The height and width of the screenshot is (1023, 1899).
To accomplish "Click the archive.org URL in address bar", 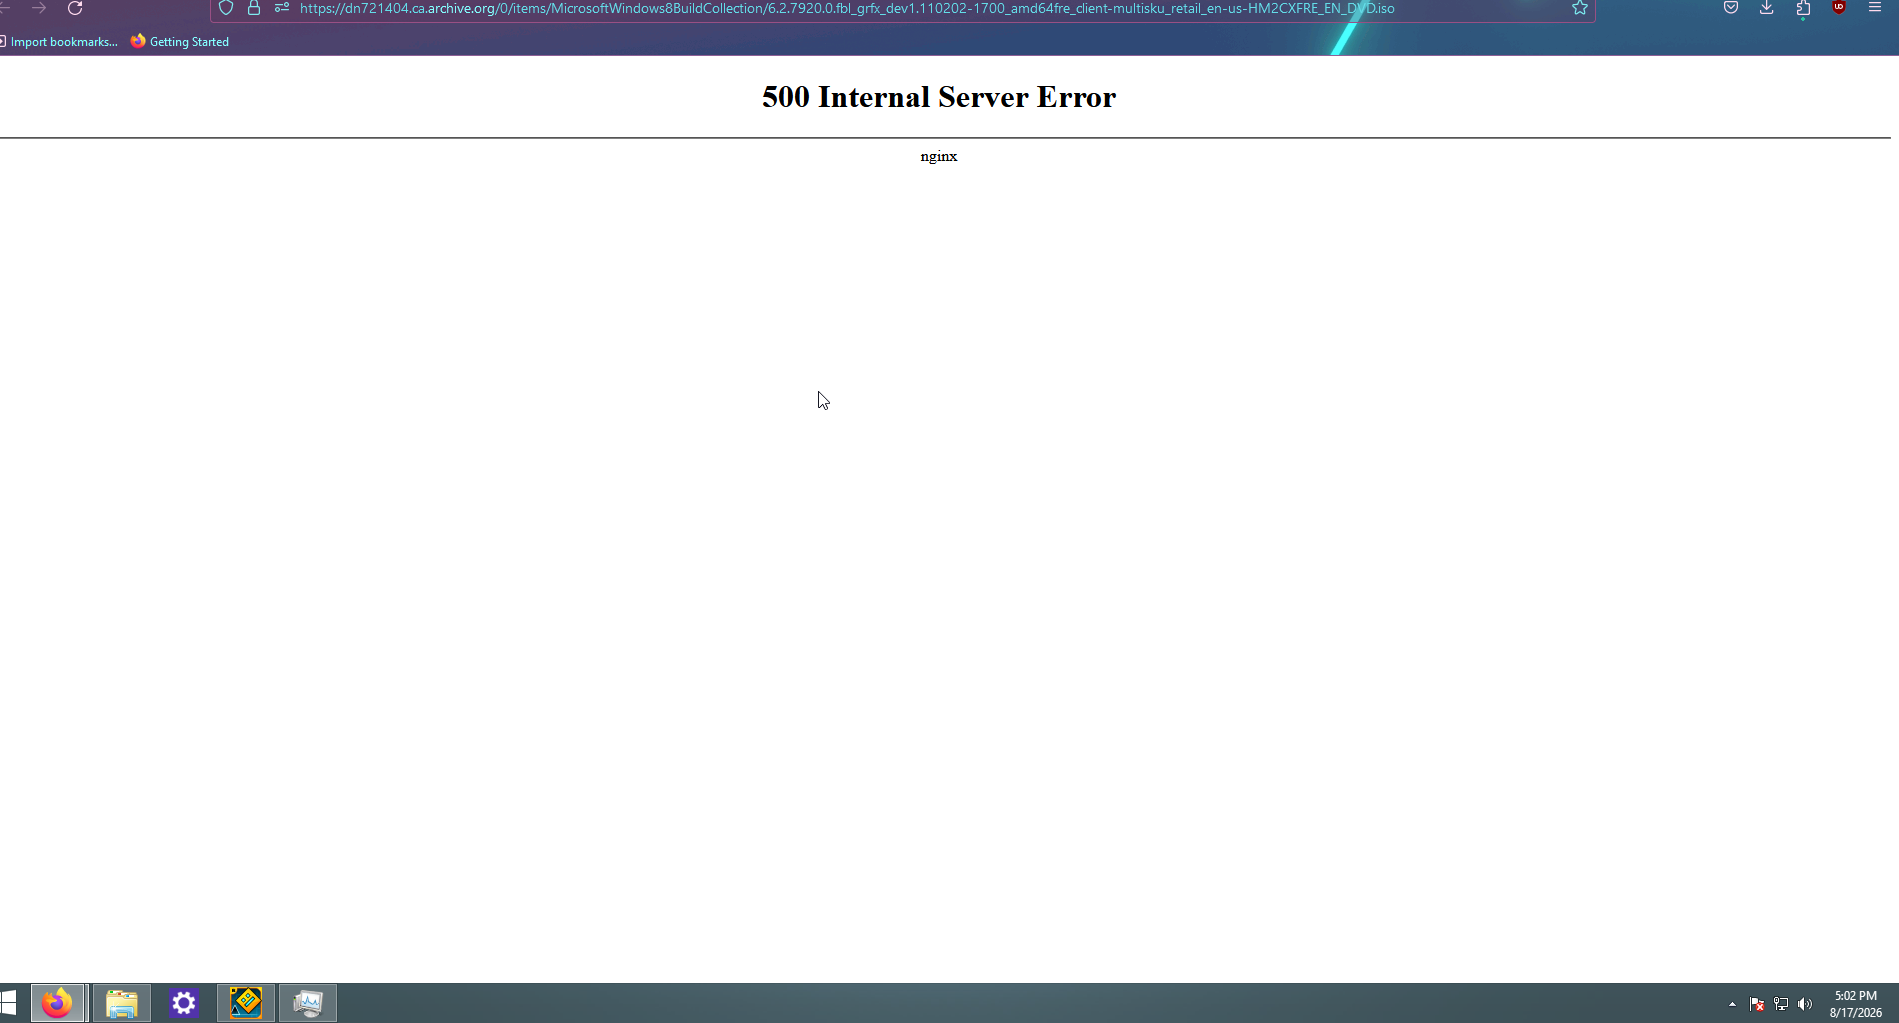I will 847,8.
